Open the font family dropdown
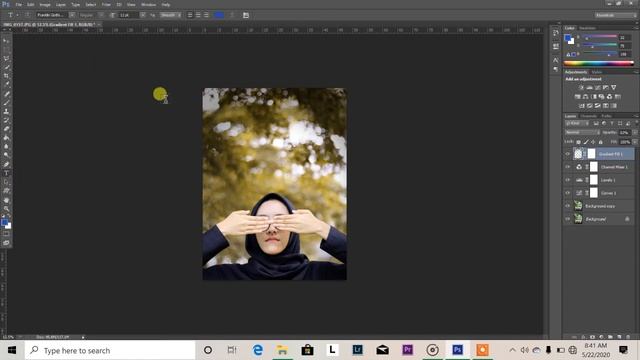 pos(72,15)
